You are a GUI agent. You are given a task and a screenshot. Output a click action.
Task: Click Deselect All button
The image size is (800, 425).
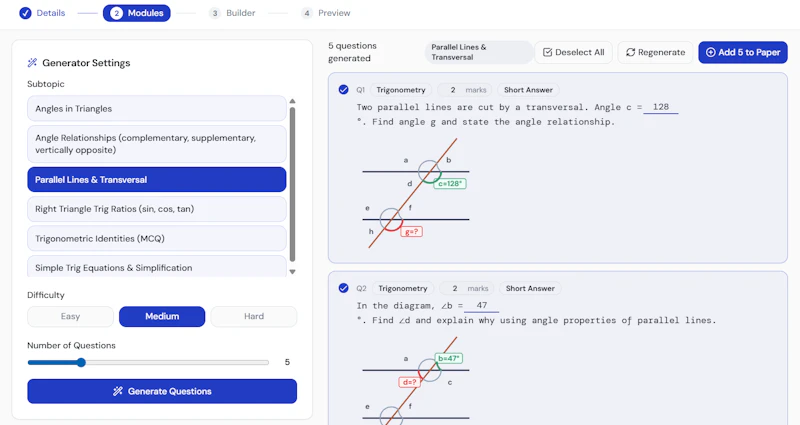(x=573, y=53)
